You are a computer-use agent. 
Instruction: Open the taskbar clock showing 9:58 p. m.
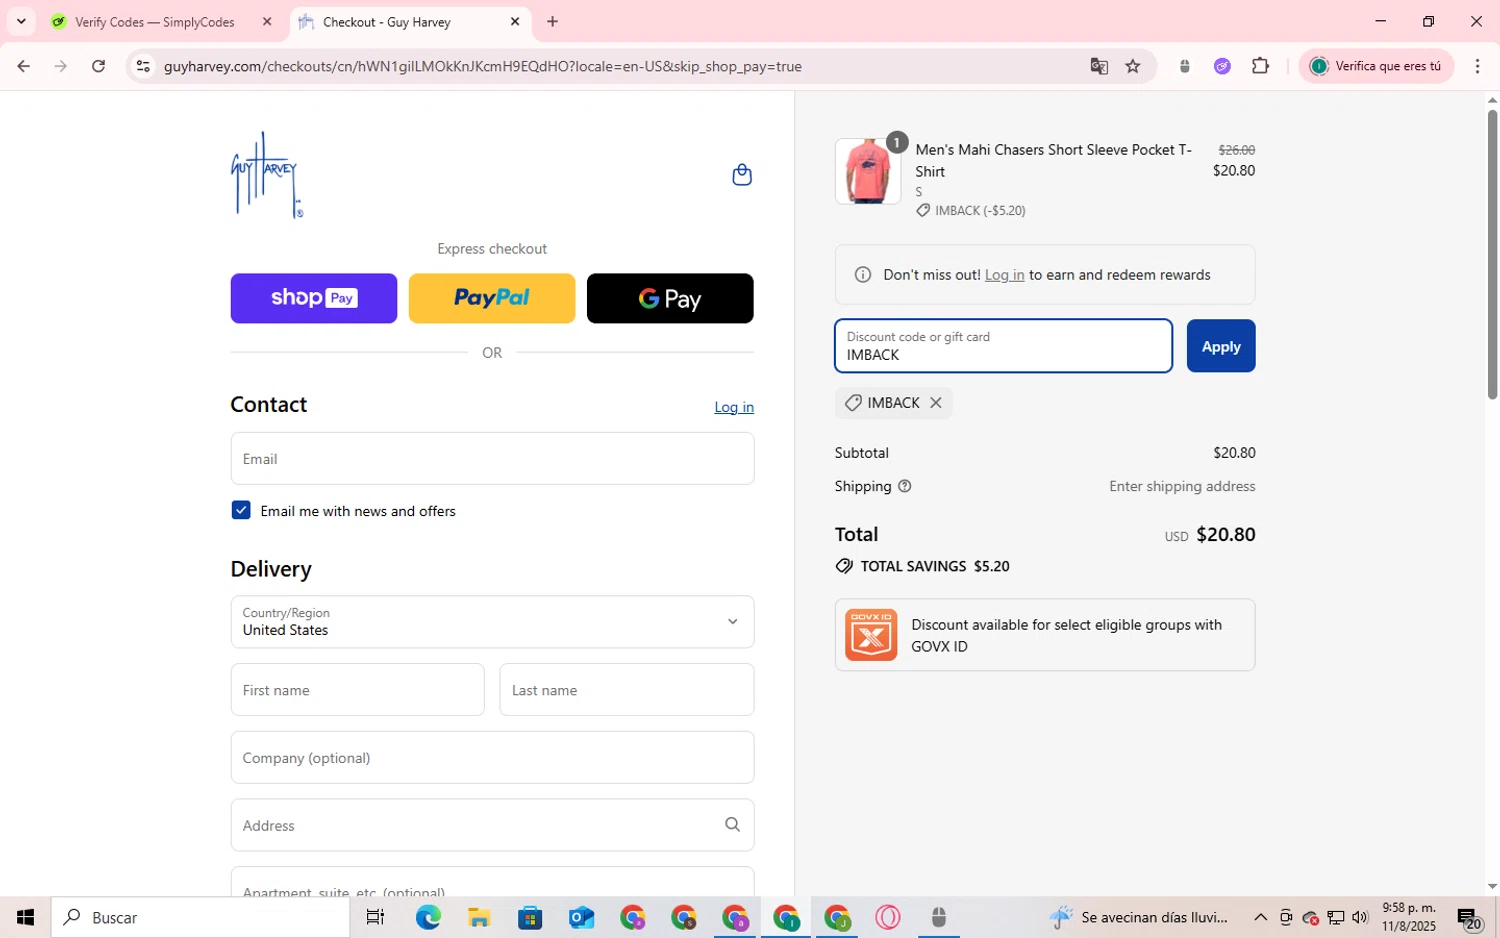(1409, 917)
